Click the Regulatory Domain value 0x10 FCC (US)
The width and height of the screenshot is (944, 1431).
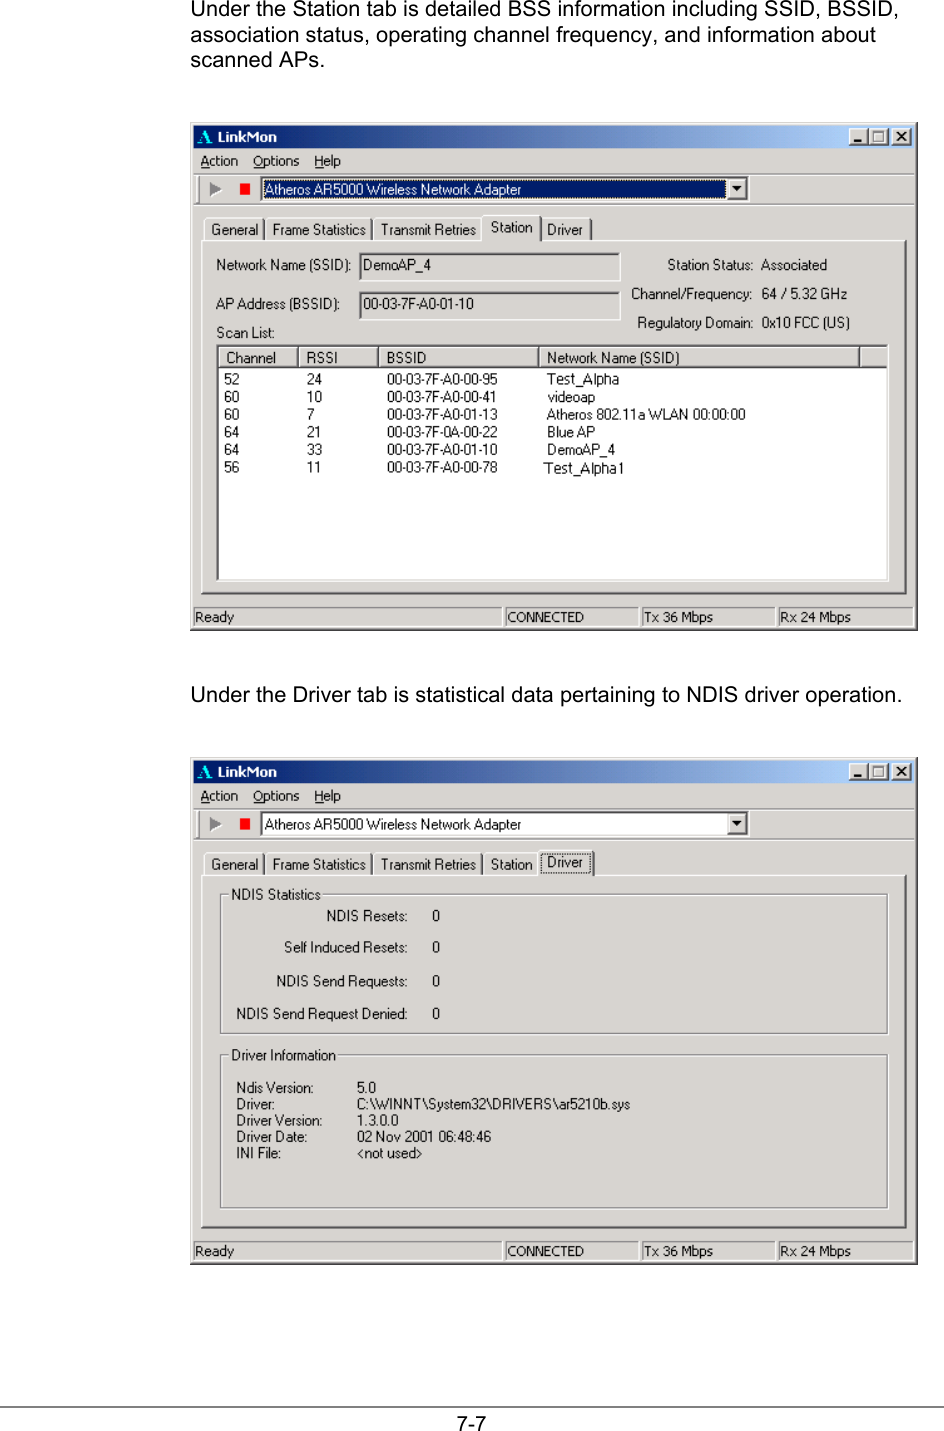(x=806, y=323)
